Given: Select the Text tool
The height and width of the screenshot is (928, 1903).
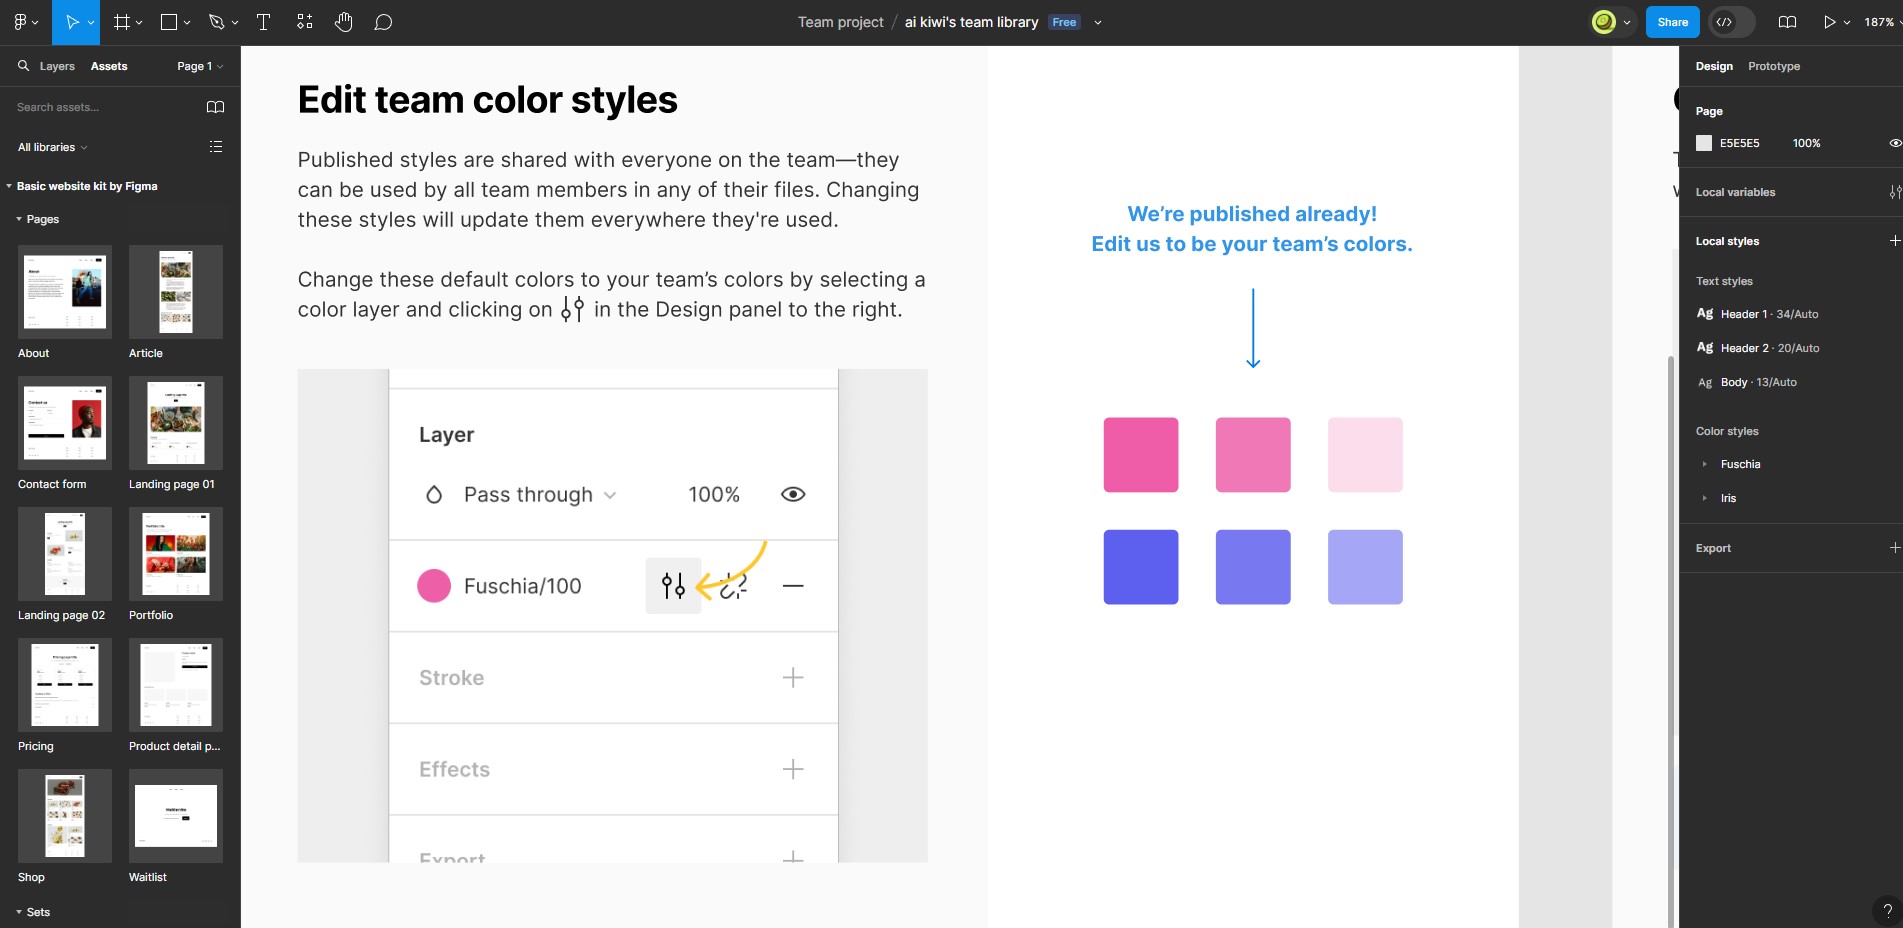Looking at the screenshot, I should click(x=264, y=22).
